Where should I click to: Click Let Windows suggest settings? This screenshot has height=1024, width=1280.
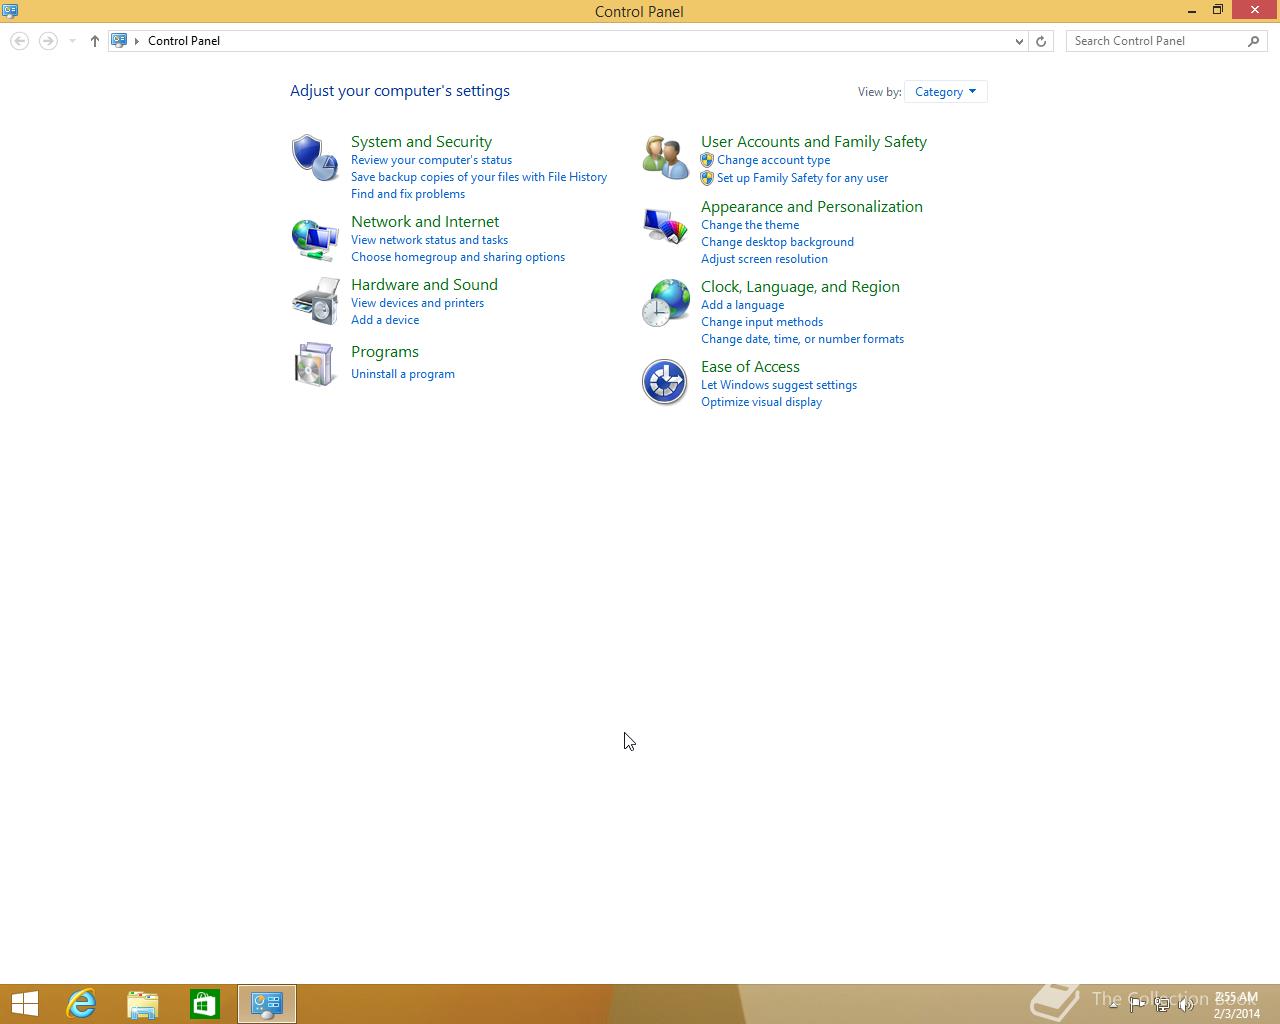(x=779, y=385)
